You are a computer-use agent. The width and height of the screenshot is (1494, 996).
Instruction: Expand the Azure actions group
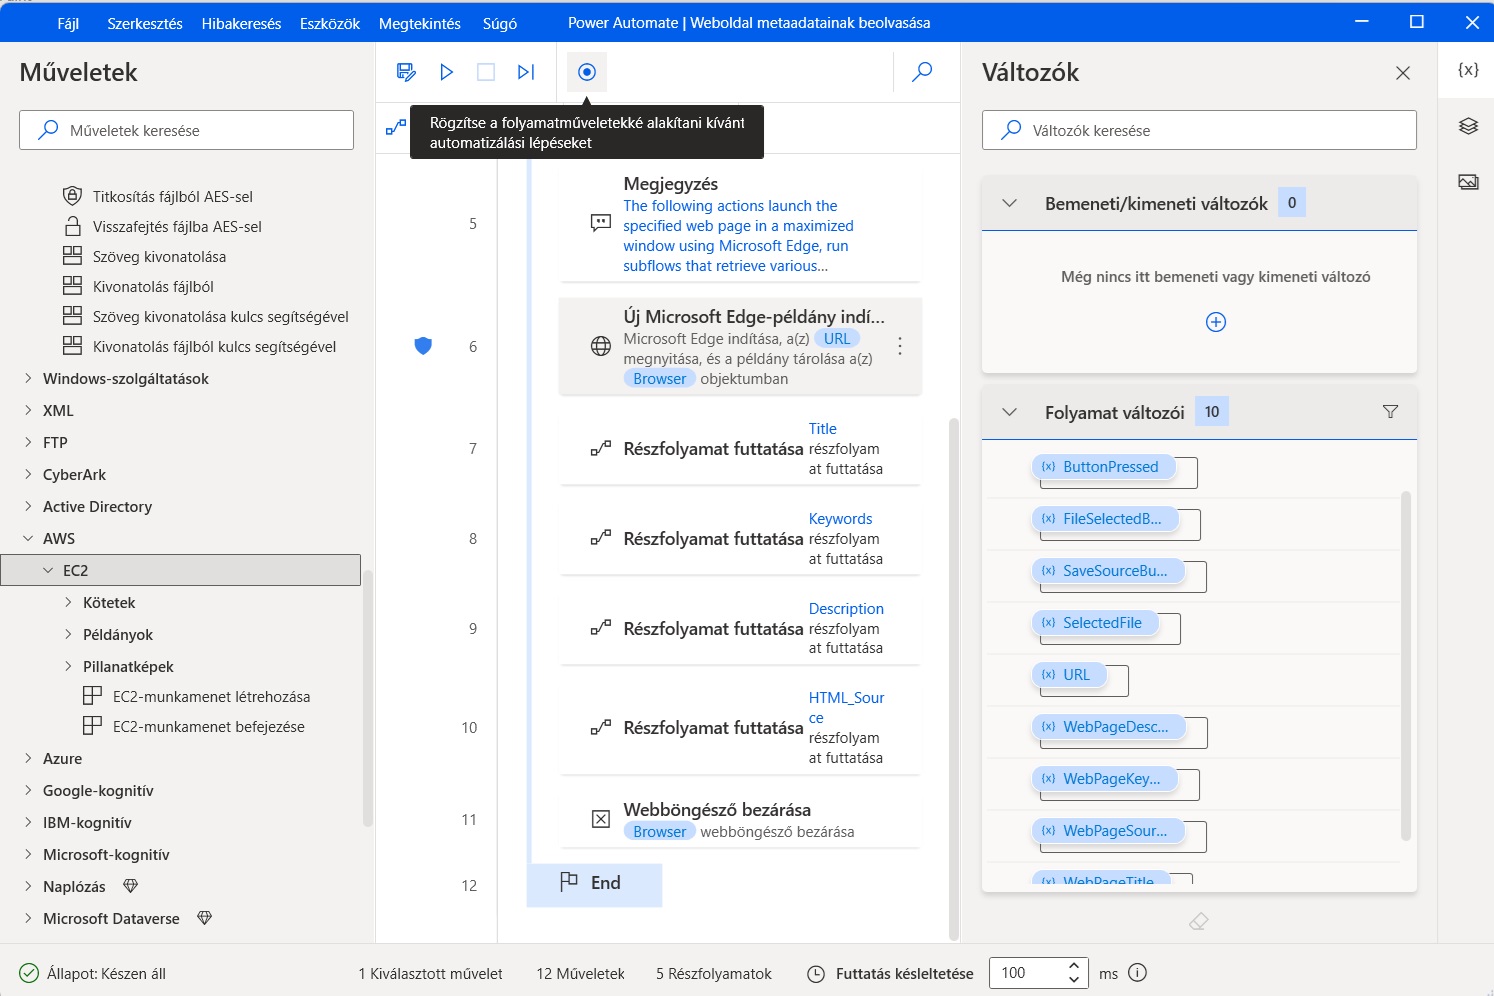pos(28,758)
